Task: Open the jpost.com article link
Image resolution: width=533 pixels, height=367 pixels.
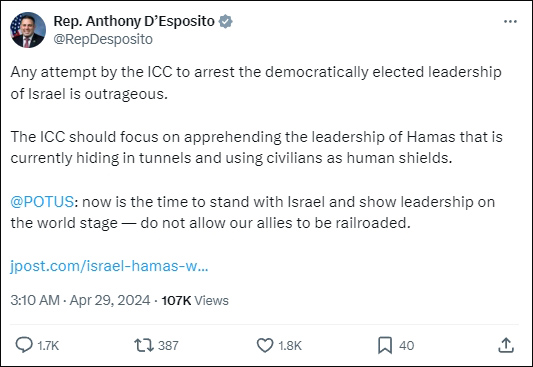Action: point(109,266)
